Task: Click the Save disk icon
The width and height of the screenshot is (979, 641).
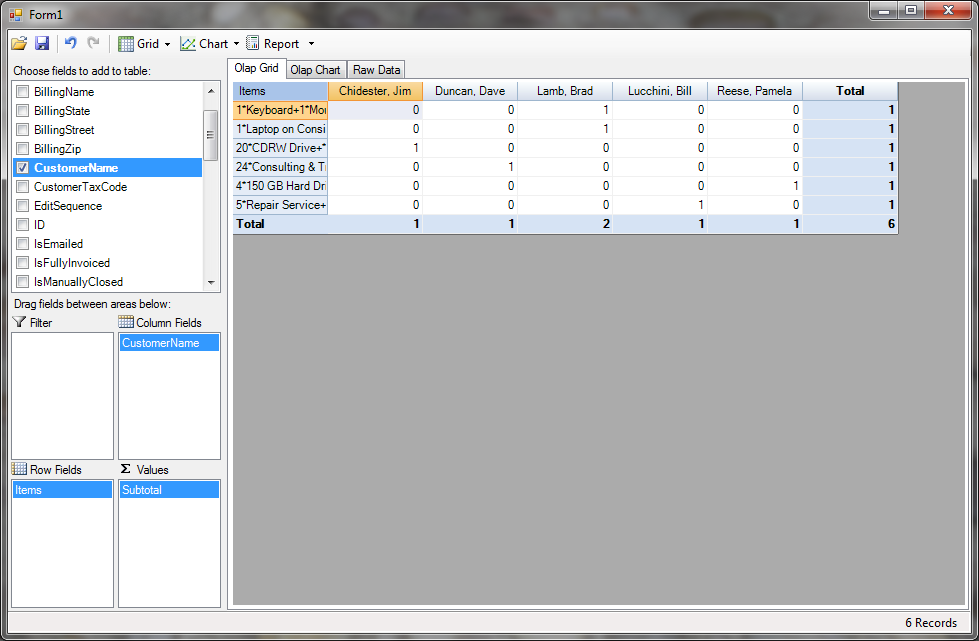Action: coord(42,43)
